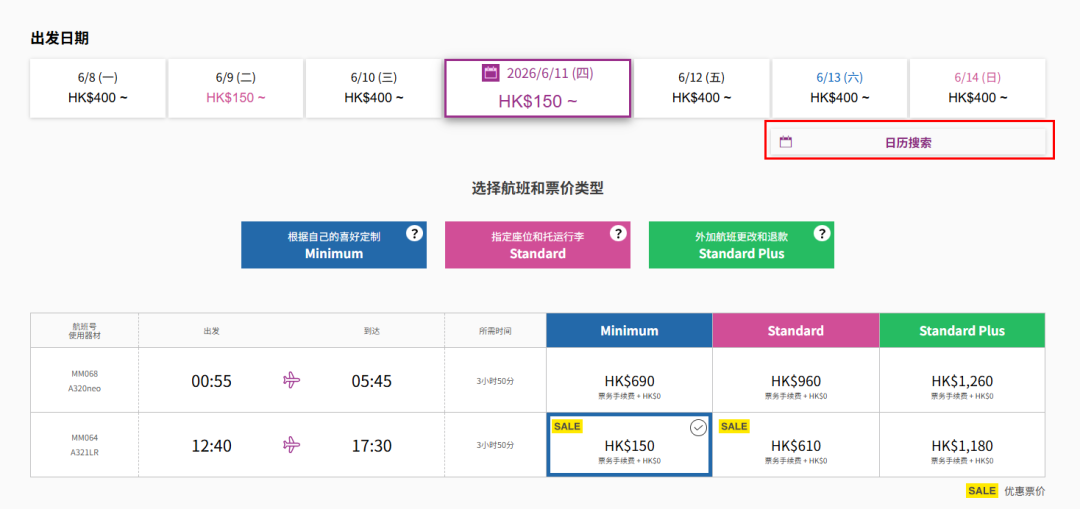Pick the 6/14 (日) date tab
1080x509 pixels.
coord(977,88)
